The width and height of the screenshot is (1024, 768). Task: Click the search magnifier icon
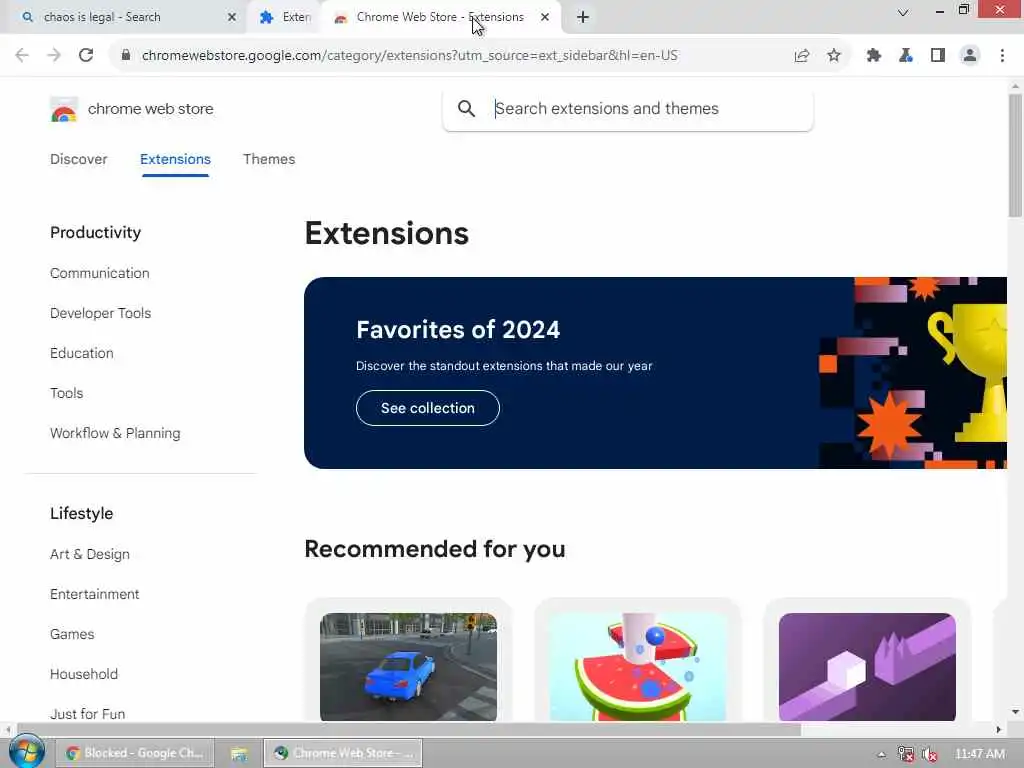tap(466, 108)
